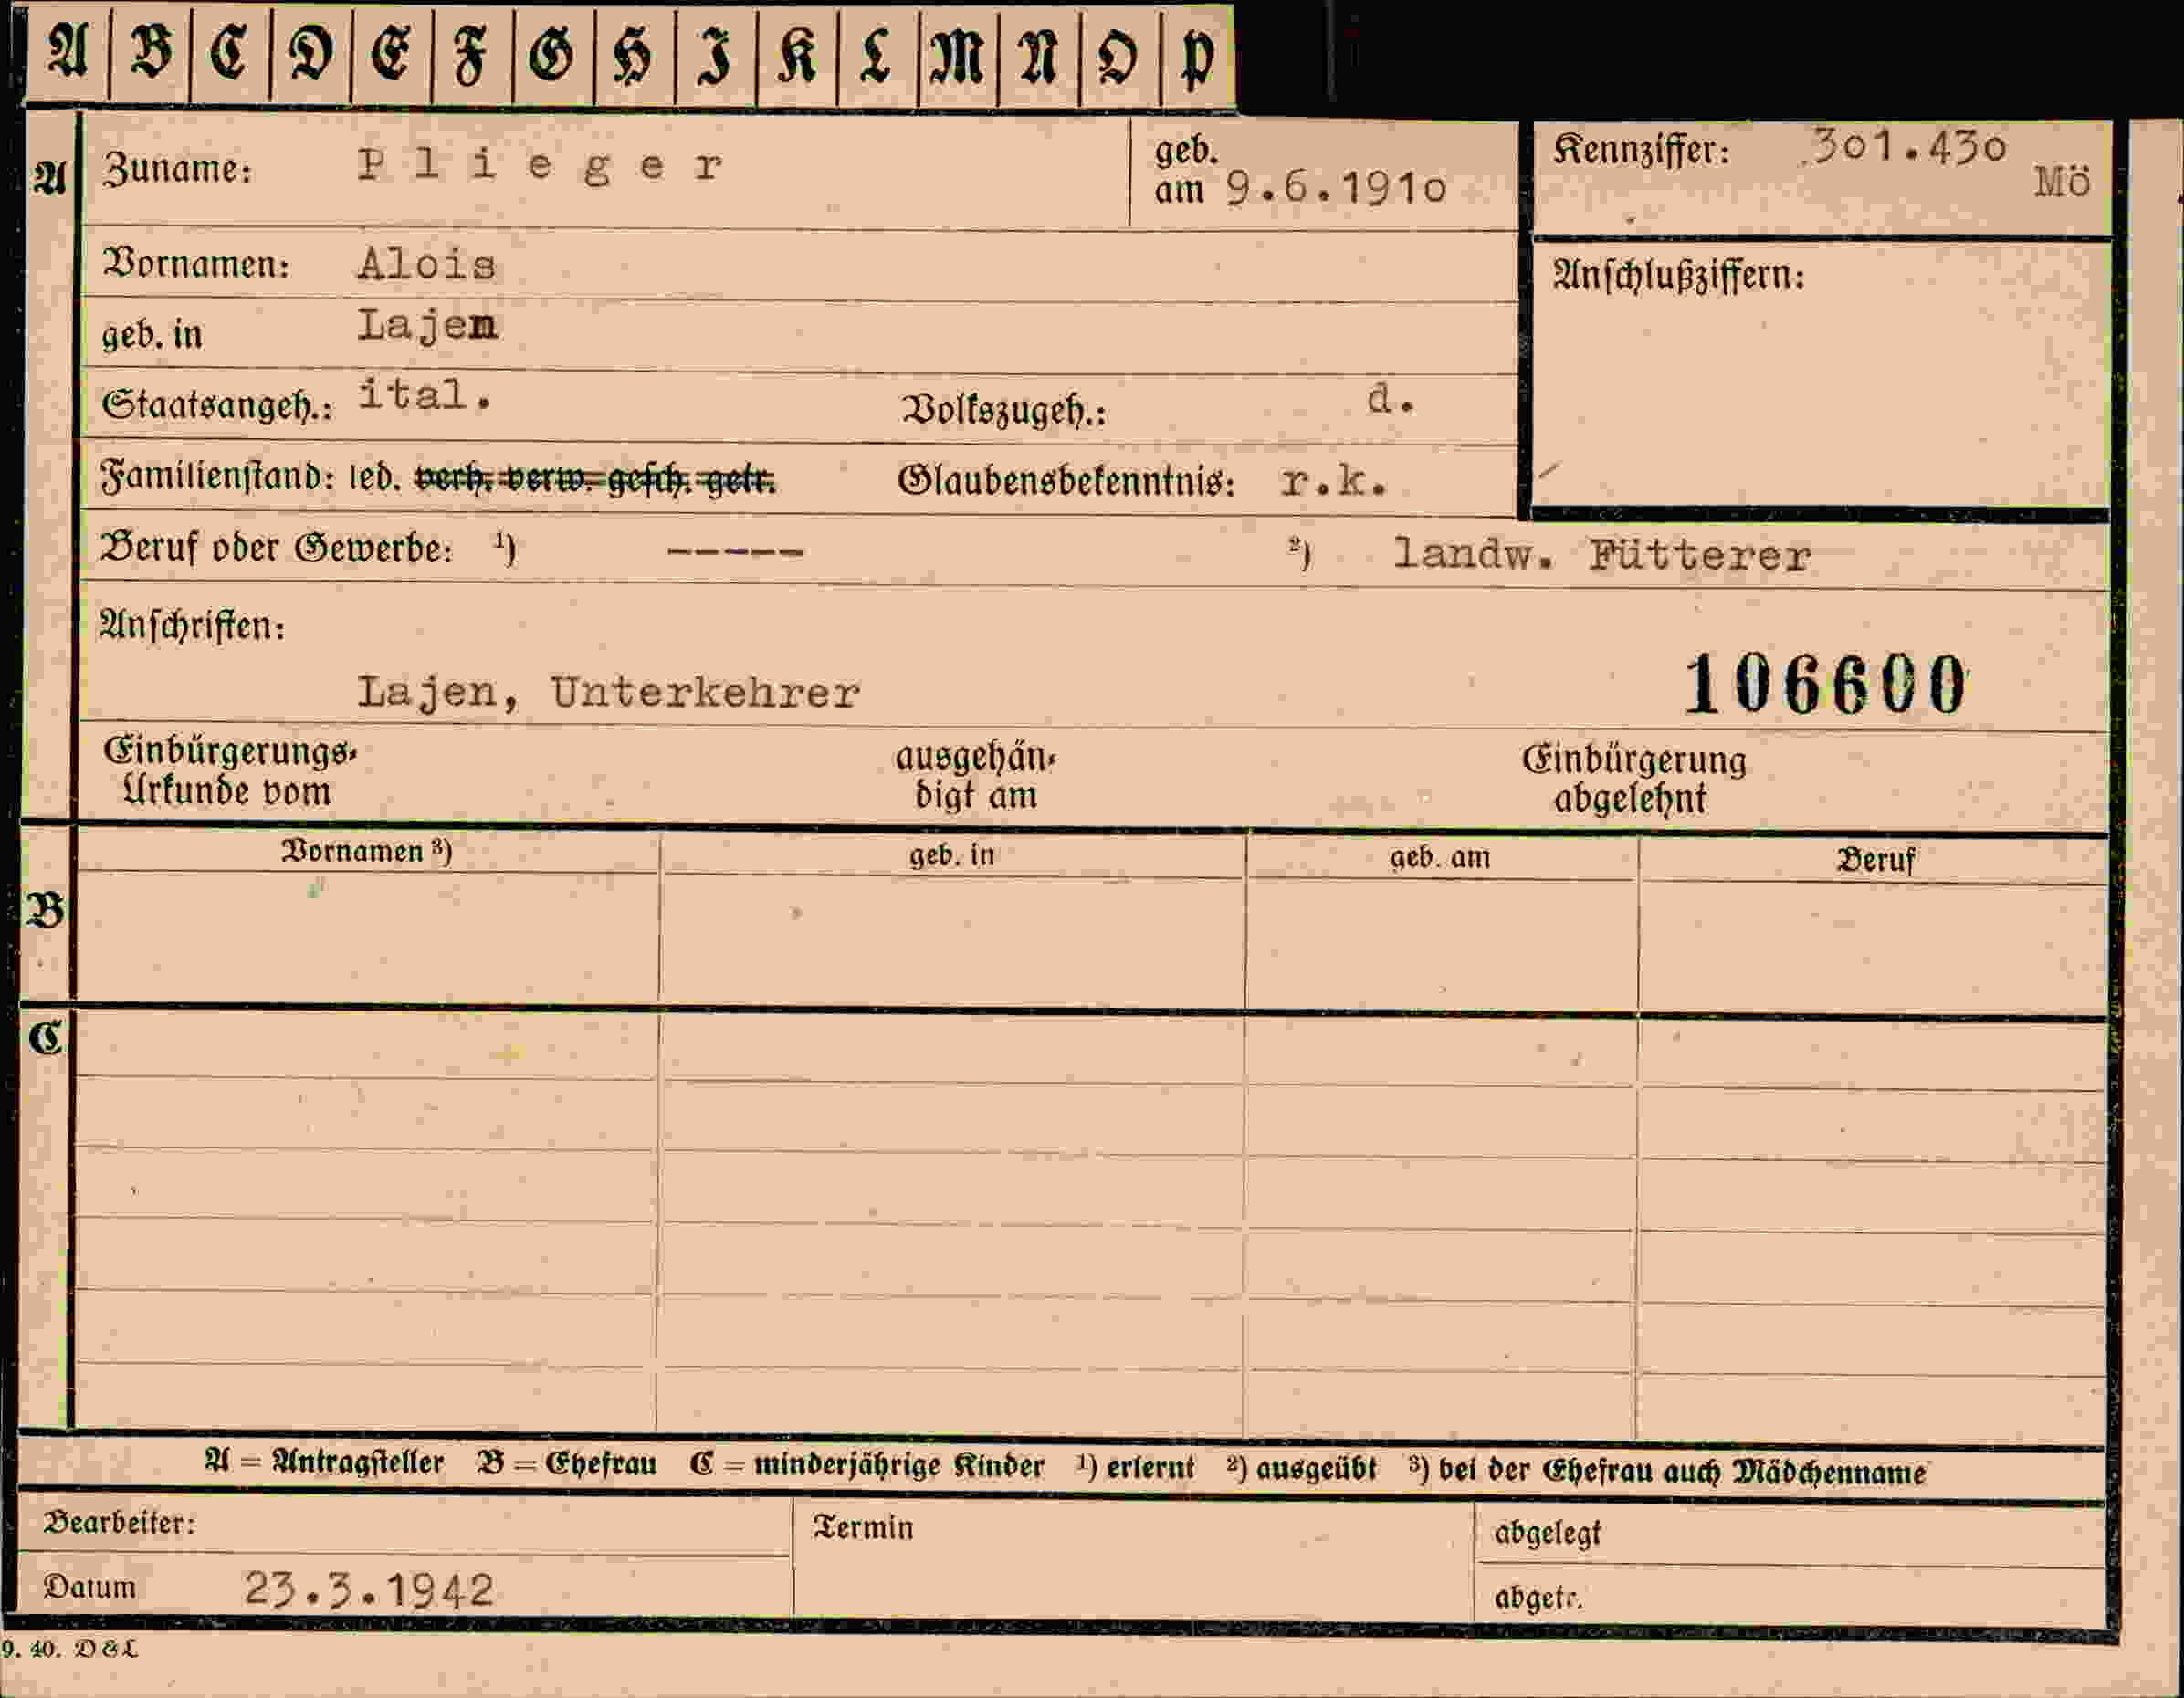This screenshot has width=2184, height=1698.
Task: Select the Fraktur A tab in top alphabet strip
Action: [x=68, y=54]
